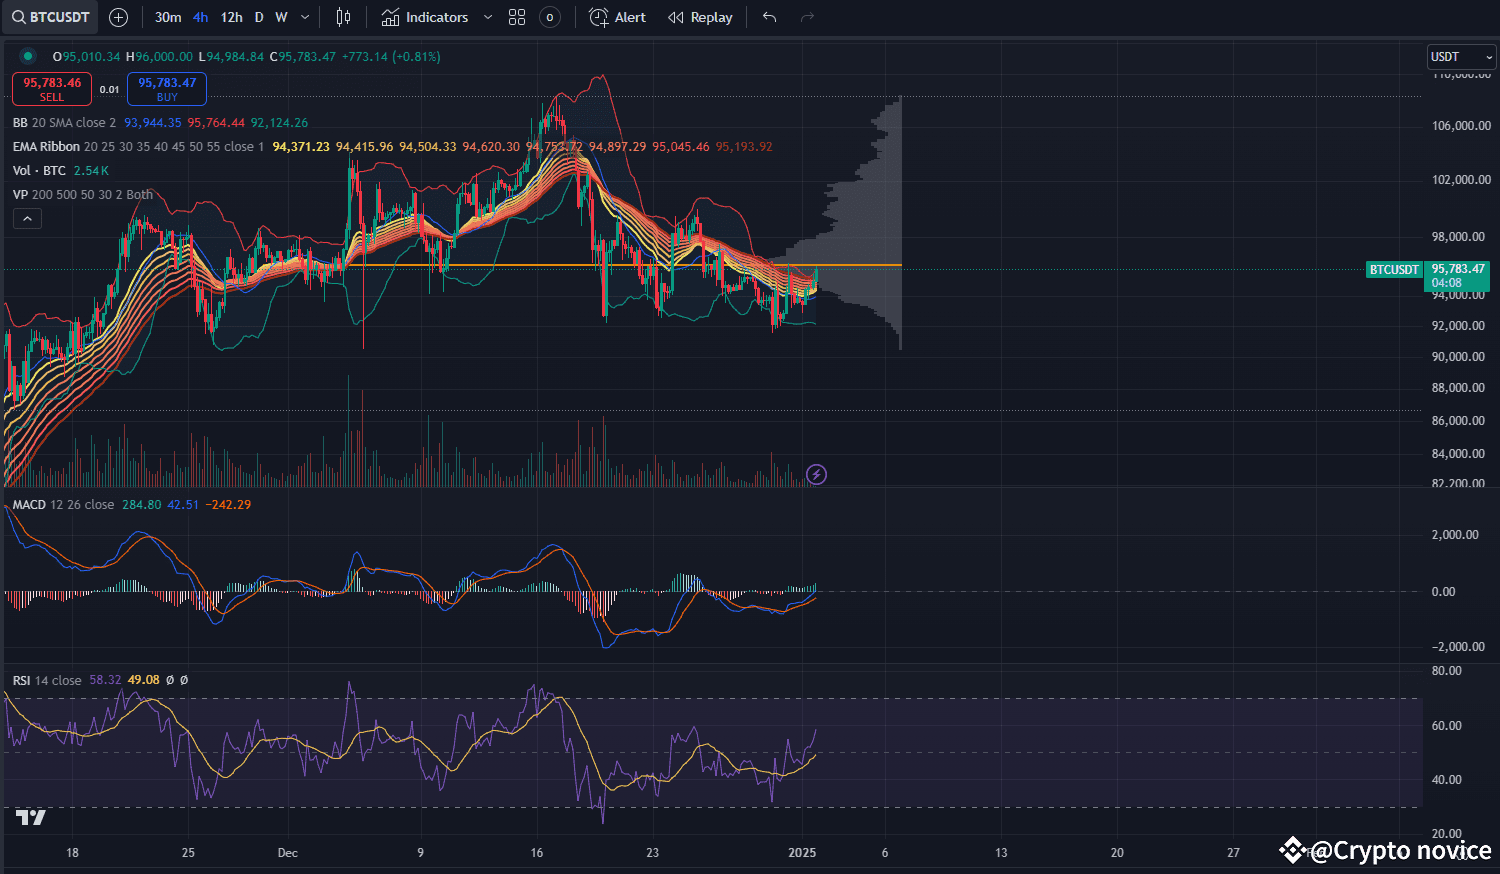
Task: Open the Indicators templates dropdown arrow
Action: click(x=488, y=17)
